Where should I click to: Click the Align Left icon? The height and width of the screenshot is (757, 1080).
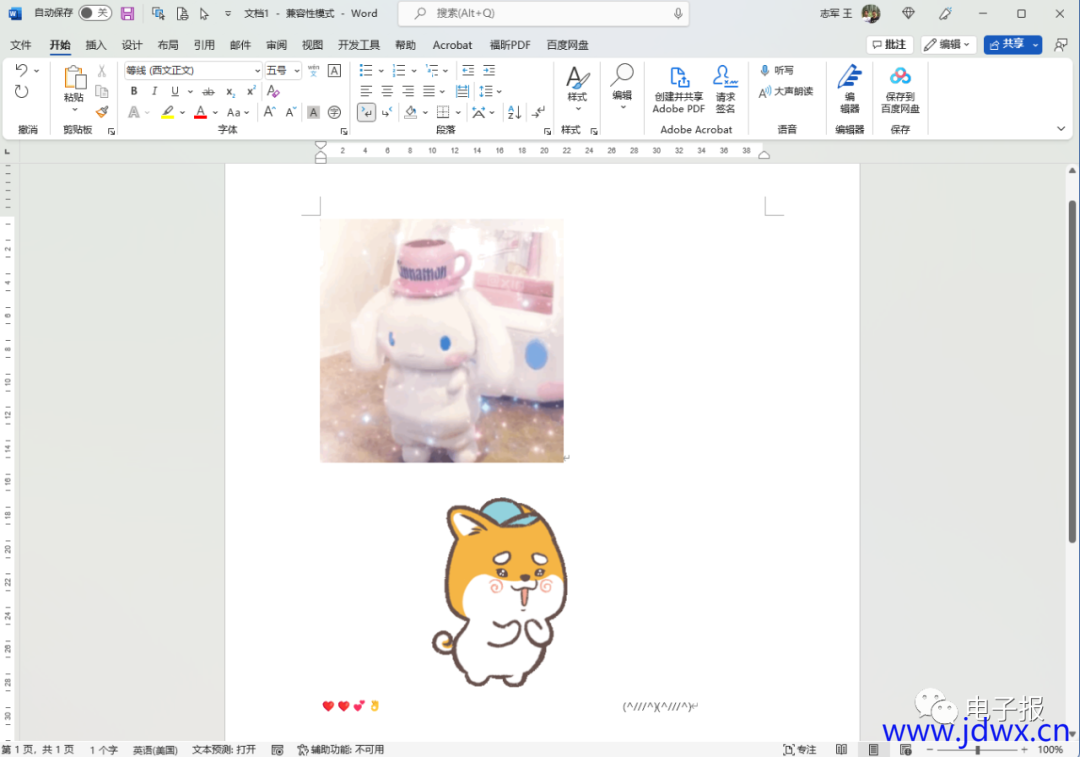366,91
